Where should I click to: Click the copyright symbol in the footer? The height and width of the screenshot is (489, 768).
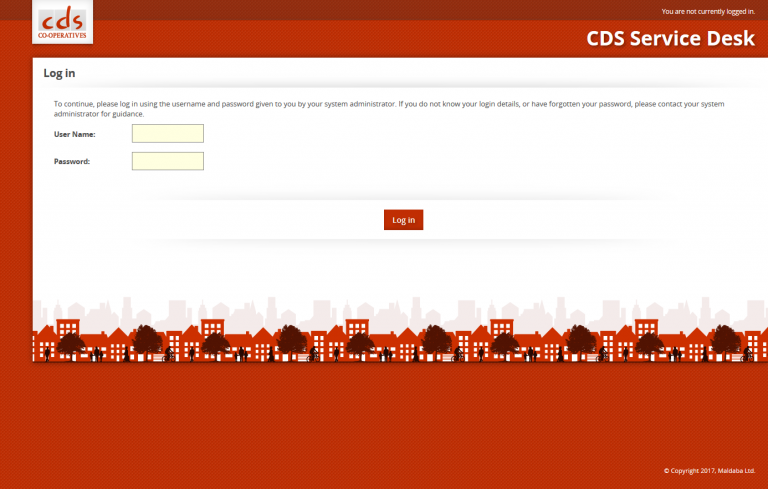[x=666, y=470]
